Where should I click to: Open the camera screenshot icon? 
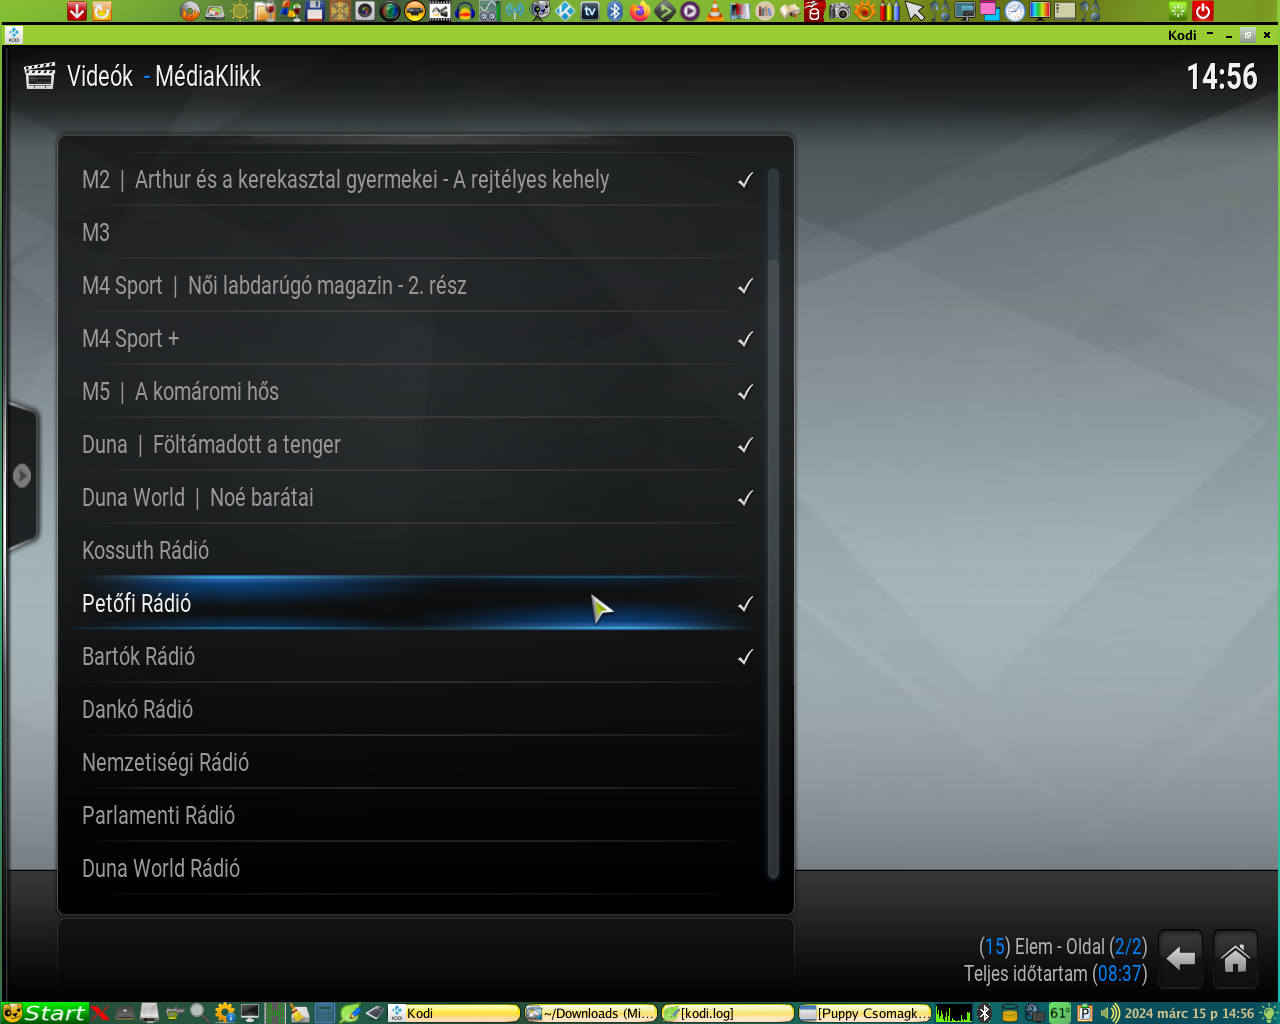click(x=840, y=11)
